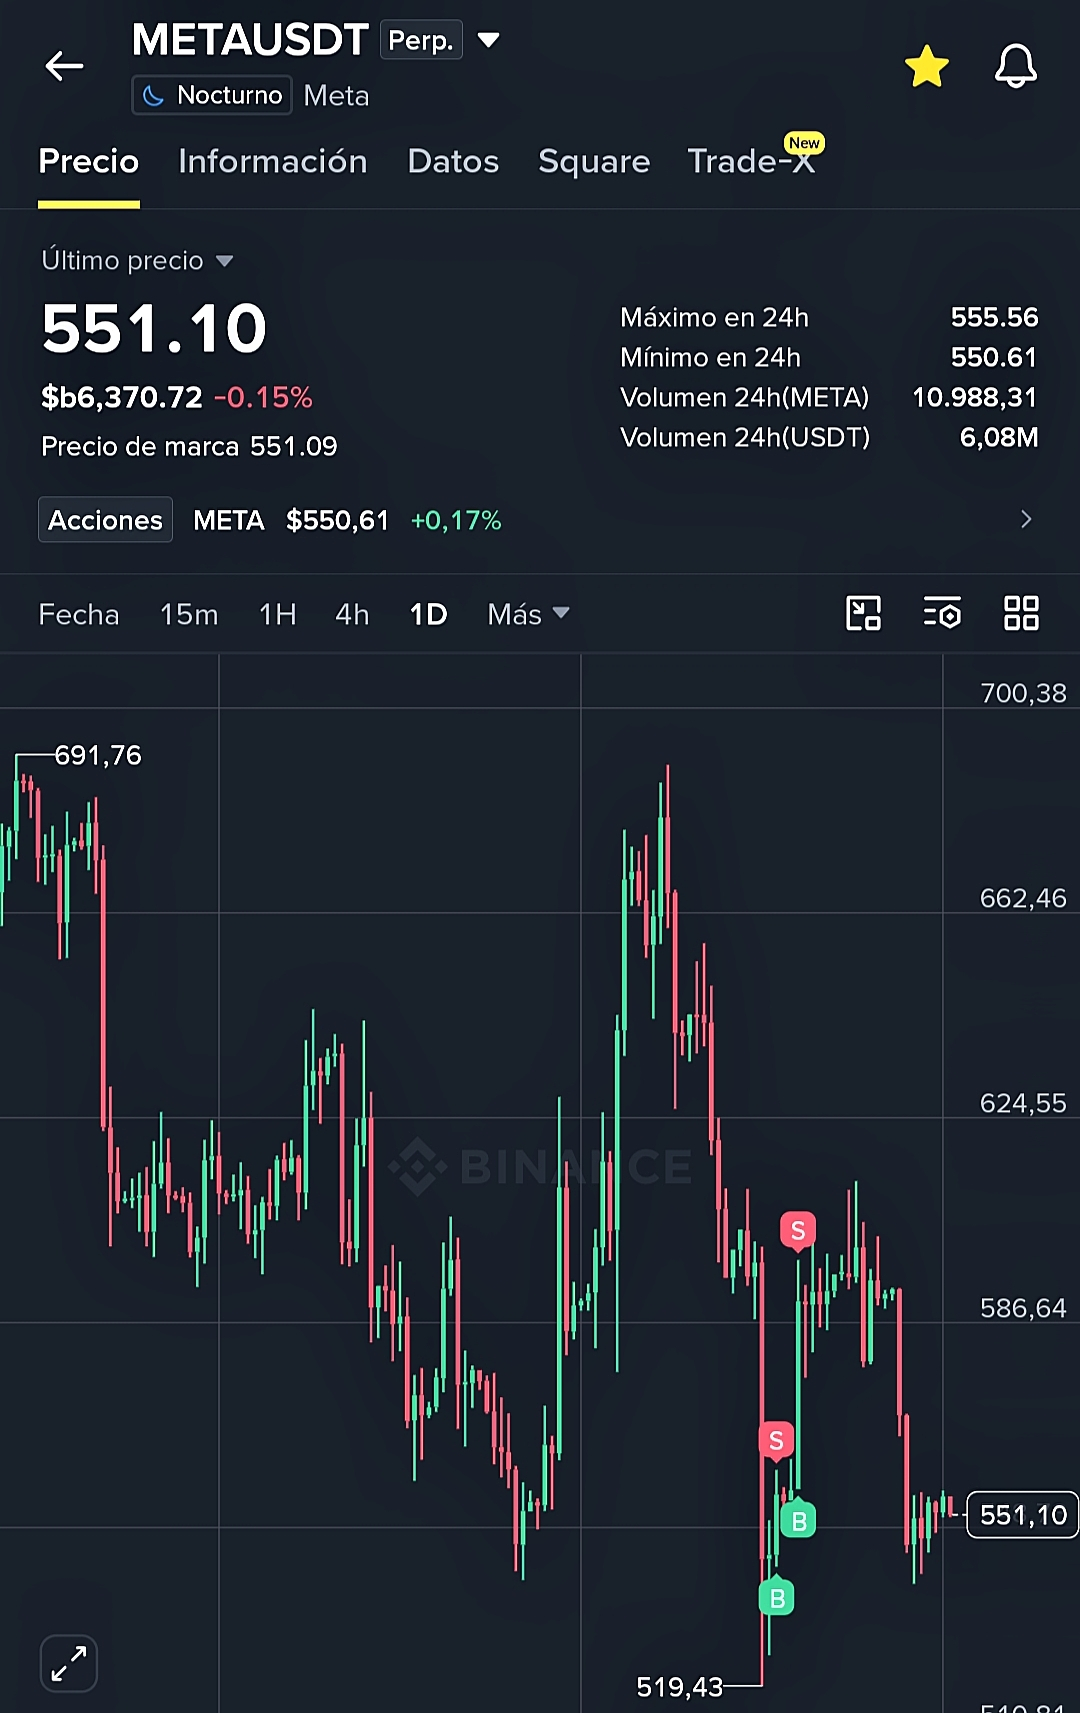The width and height of the screenshot is (1080, 1713).
Task: Tap the Acciones tag
Action: [105, 520]
